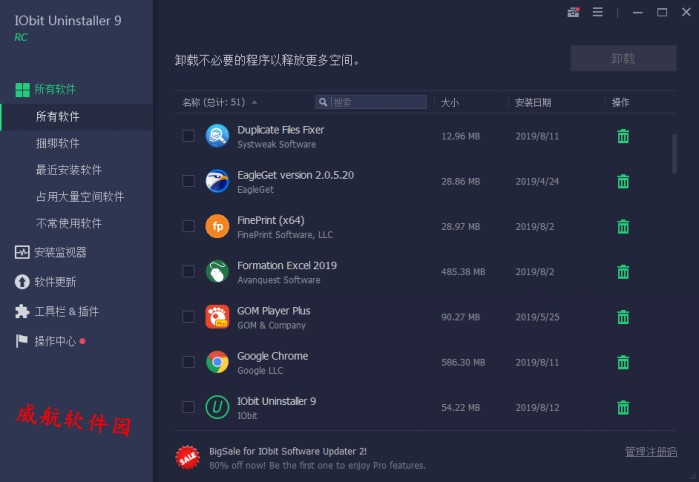Delete FinePrint (x64) using trash icon
This screenshot has width=699, height=482.
click(x=623, y=227)
